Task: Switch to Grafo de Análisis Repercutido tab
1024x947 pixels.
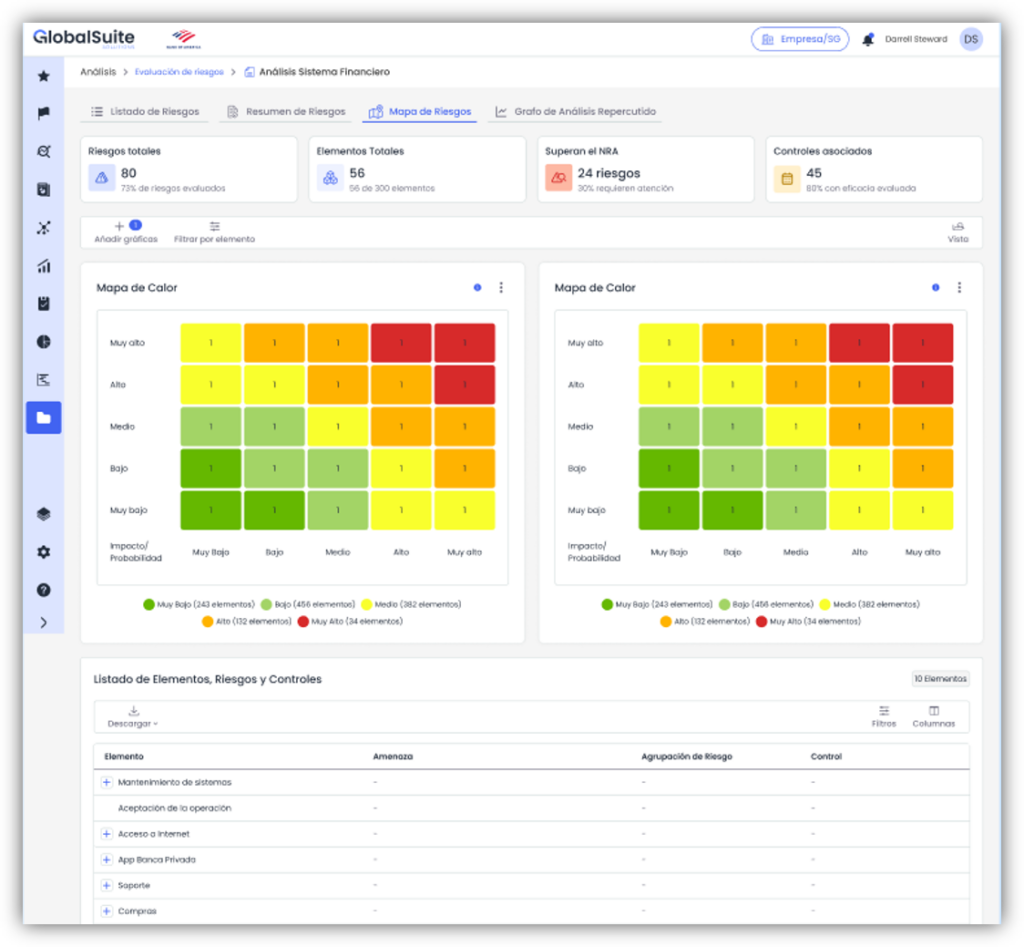Action: [x=576, y=112]
